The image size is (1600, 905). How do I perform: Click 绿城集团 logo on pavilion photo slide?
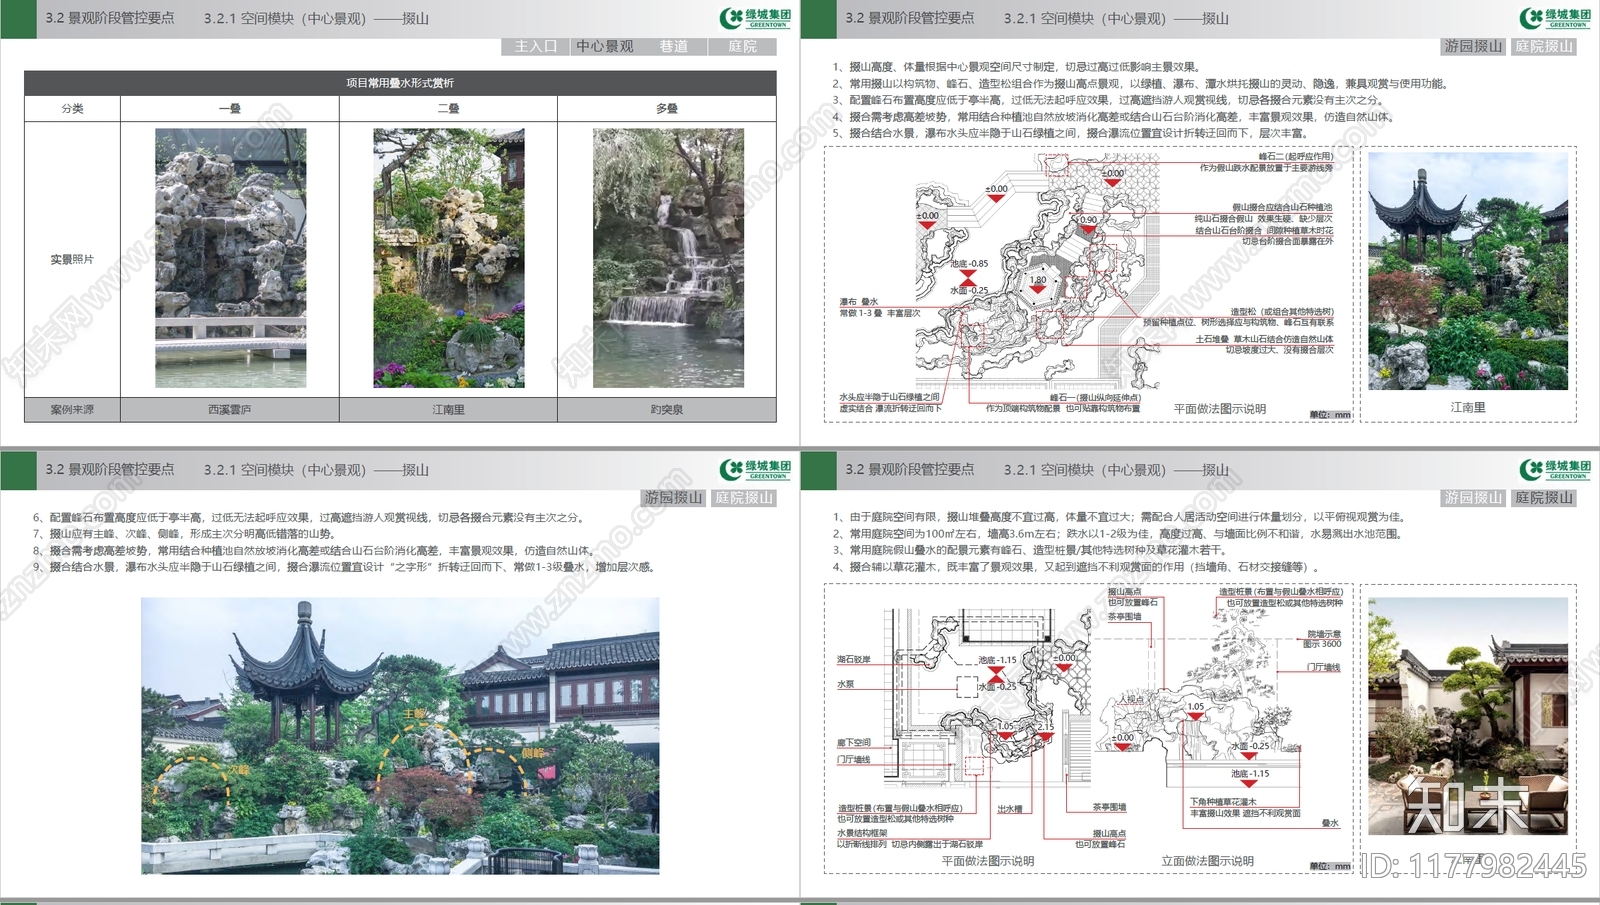(x=755, y=469)
